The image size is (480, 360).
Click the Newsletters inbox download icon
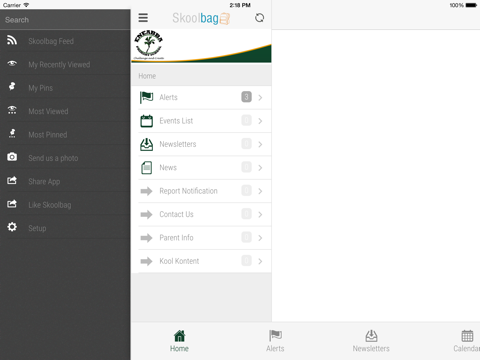point(146,144)
